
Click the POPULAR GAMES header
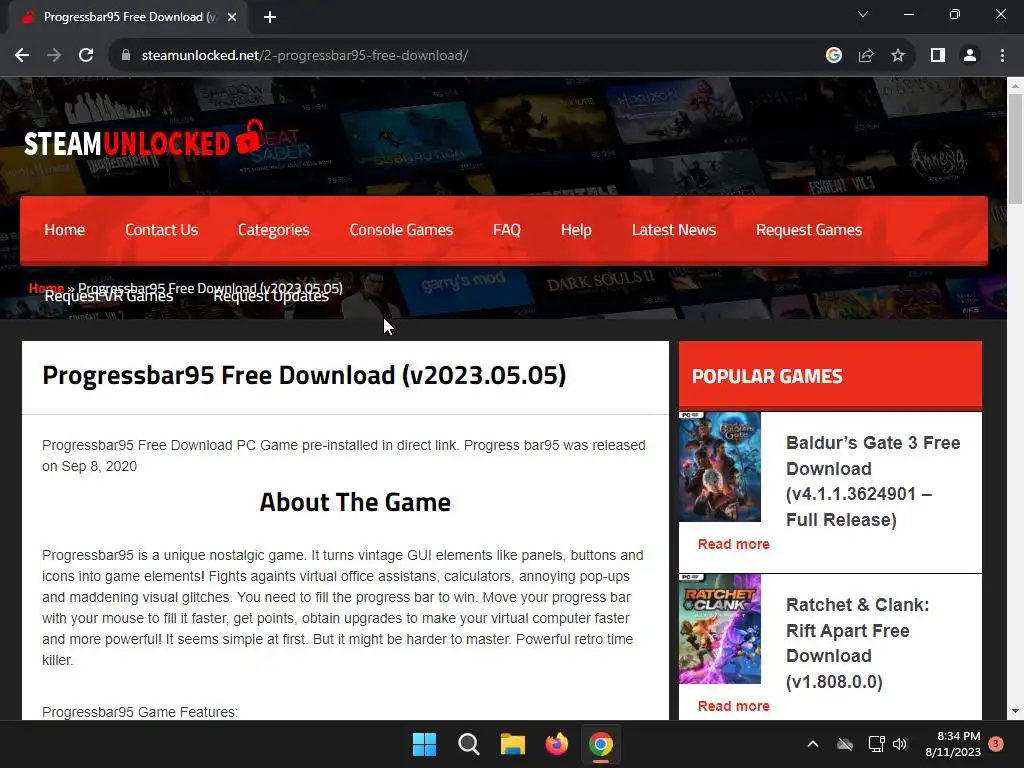point(767,376)
